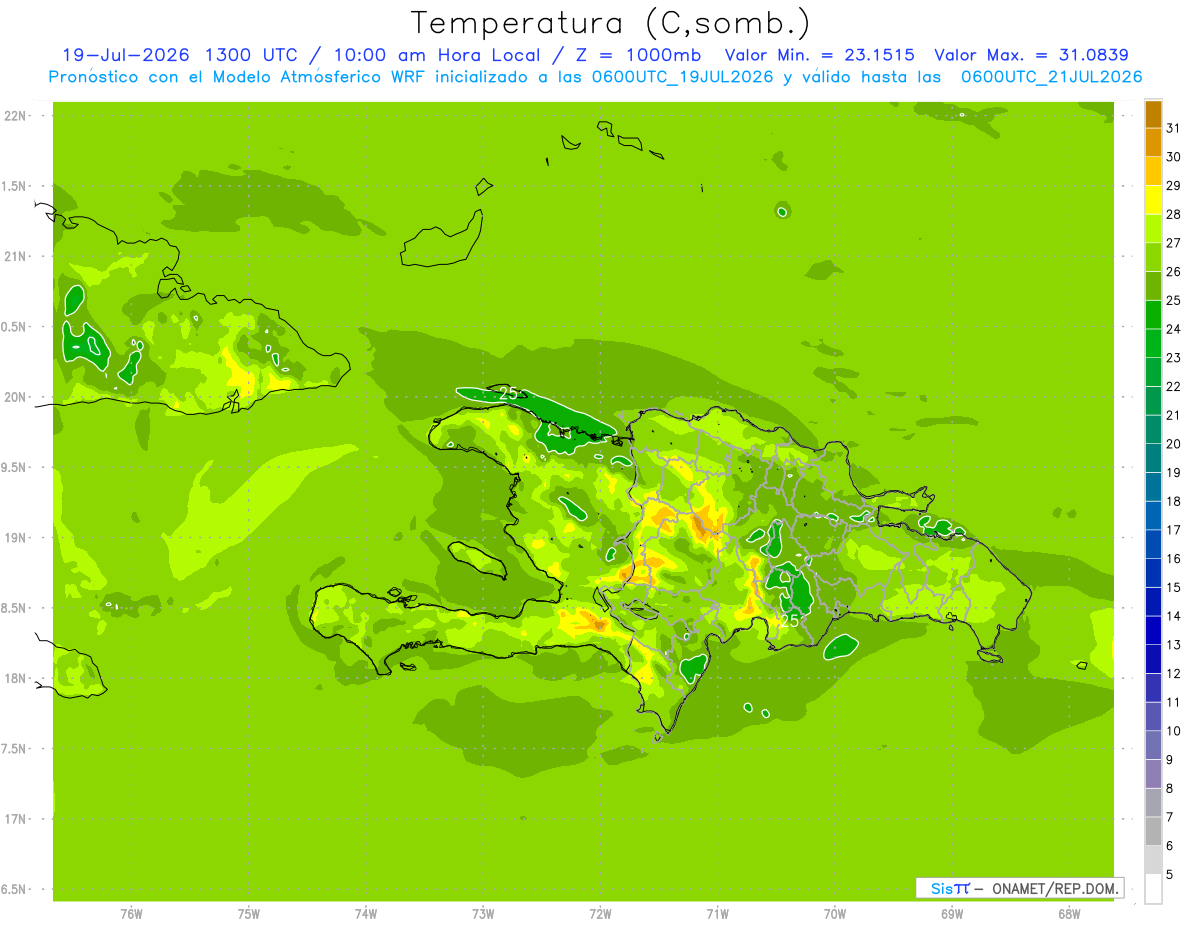Select the purple legend swatch between 9 and 10
This screenshot has width=1200, height=927.
(1153, 745)
